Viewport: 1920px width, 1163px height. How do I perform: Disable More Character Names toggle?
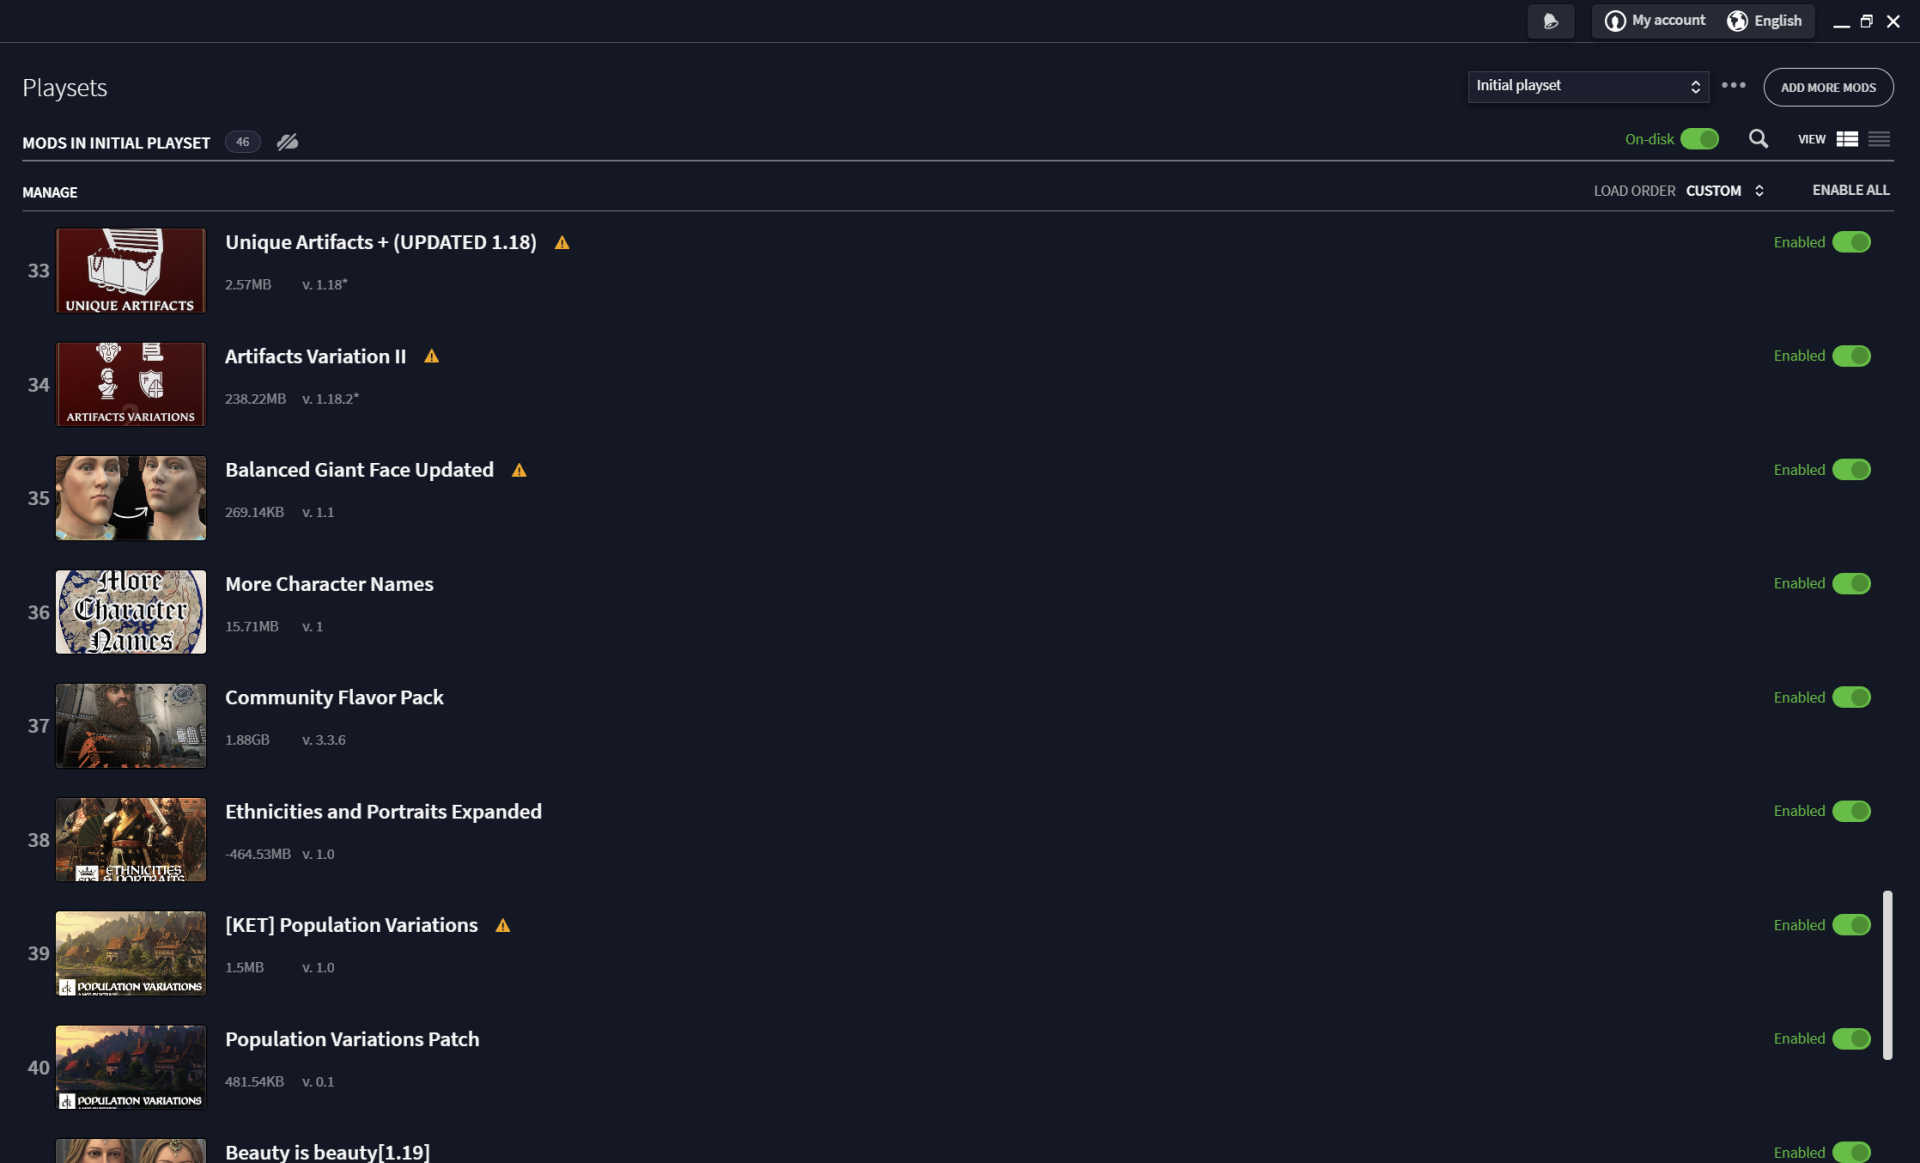[1851, 584]
